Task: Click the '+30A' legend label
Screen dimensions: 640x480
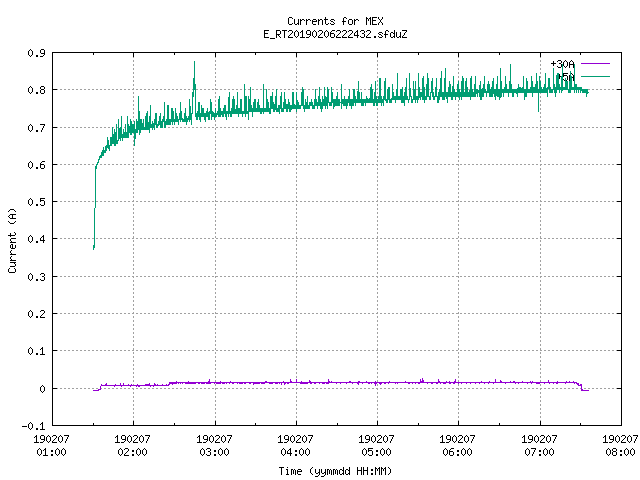Action: coord(562,64)
